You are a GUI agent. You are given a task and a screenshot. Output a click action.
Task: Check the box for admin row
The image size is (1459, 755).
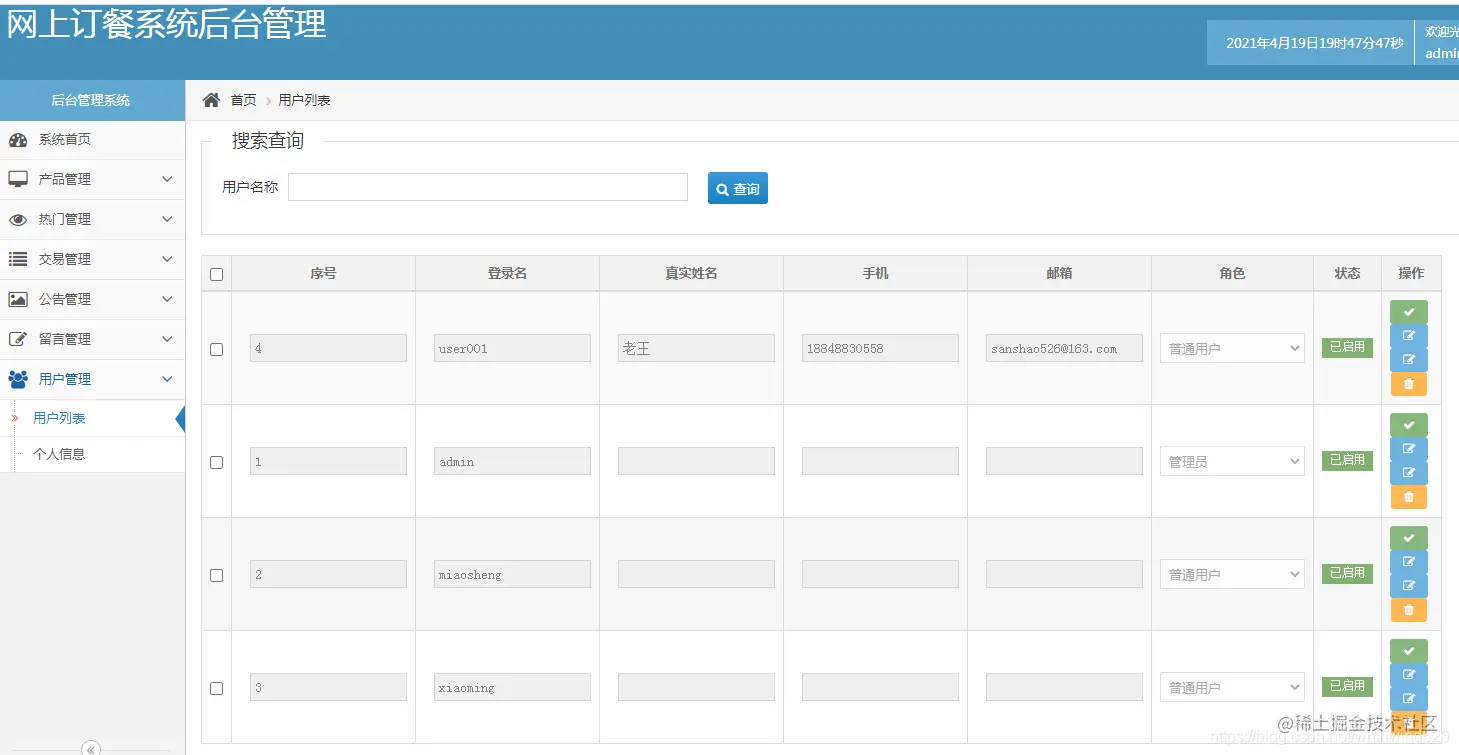(x=217, y=463)
